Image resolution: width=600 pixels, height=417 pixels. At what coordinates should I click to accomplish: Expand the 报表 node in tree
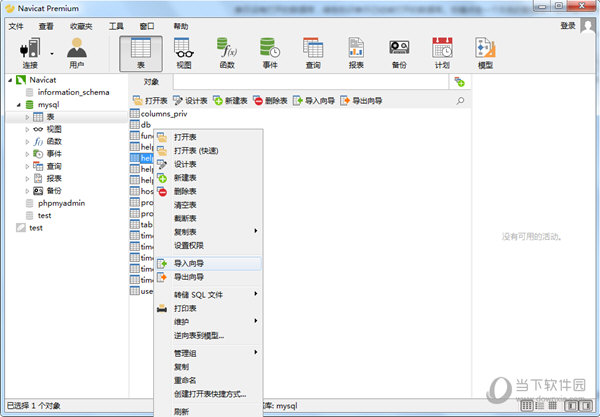[x=27, y=178]
